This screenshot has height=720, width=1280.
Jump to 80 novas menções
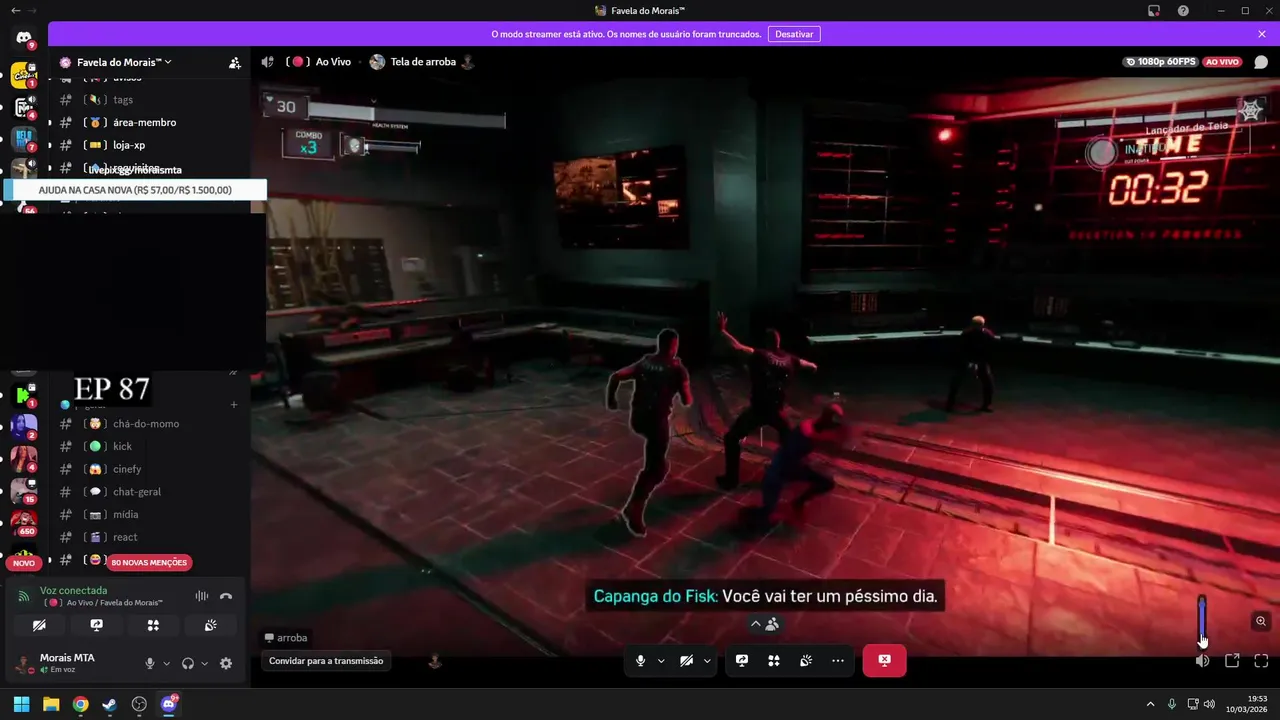(x=149, y=562)
